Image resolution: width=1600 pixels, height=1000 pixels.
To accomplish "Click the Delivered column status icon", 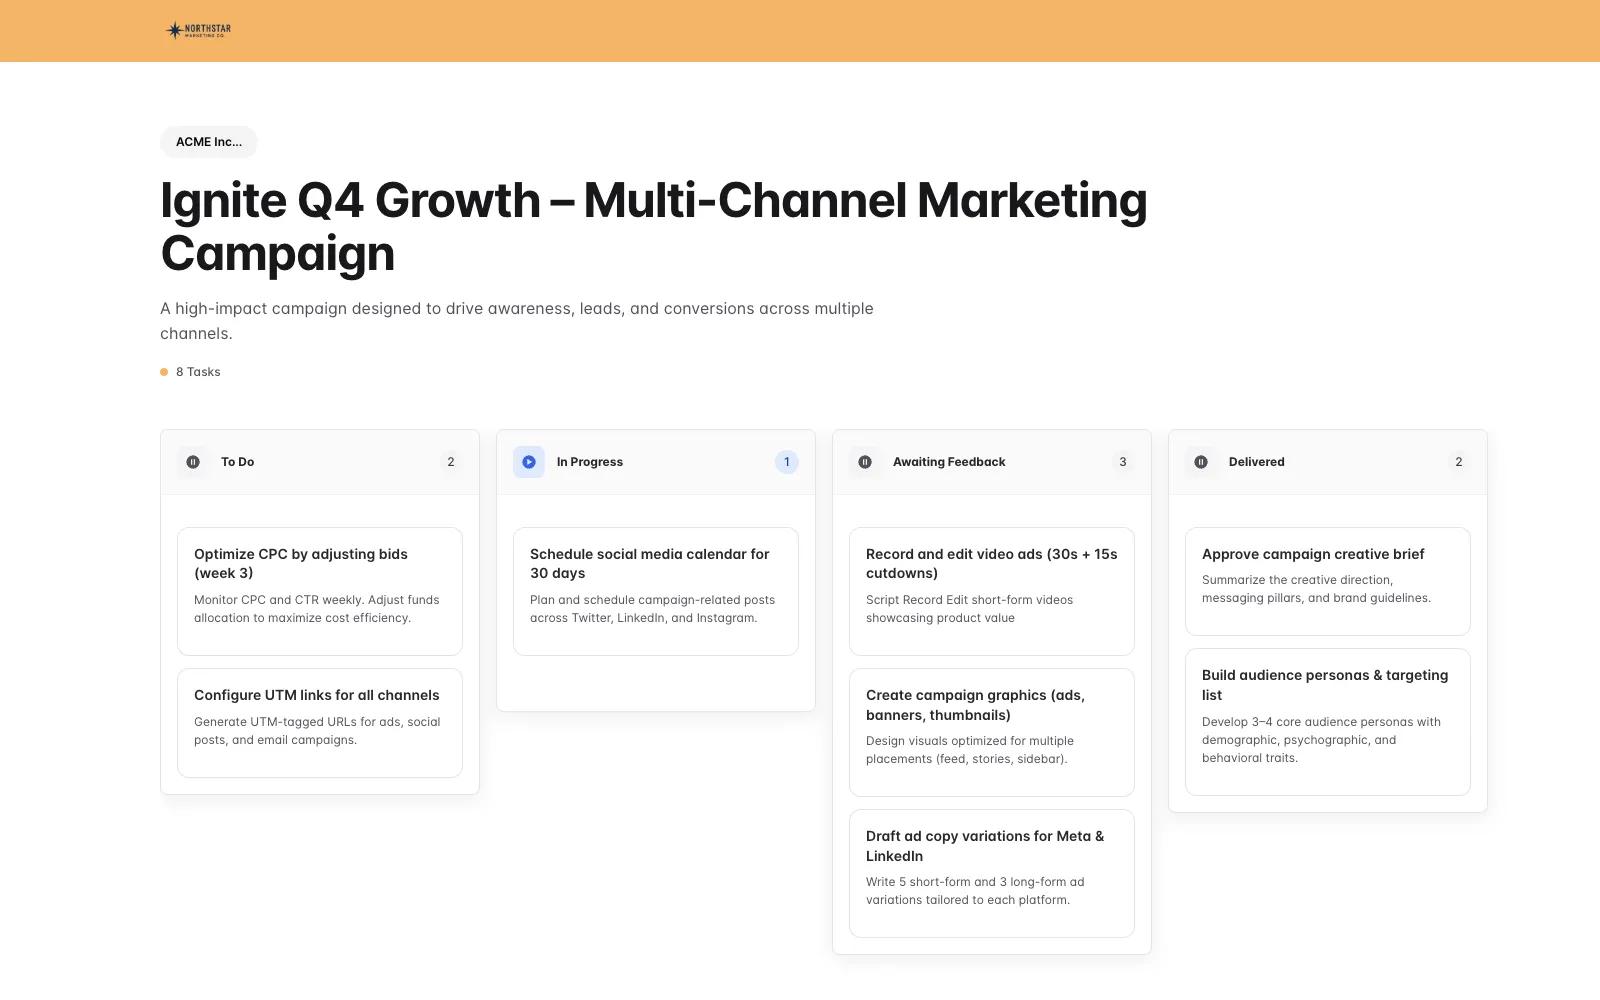I will 1201,462.
